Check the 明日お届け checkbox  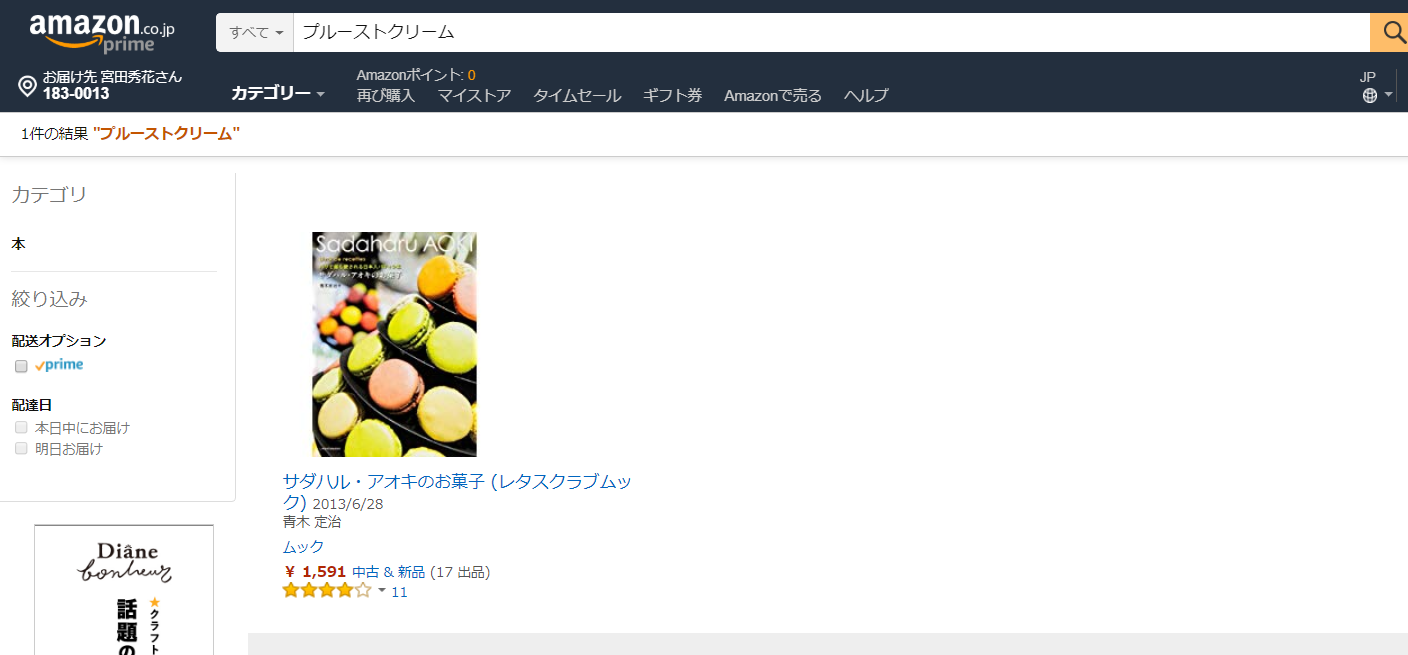(21, 449)
